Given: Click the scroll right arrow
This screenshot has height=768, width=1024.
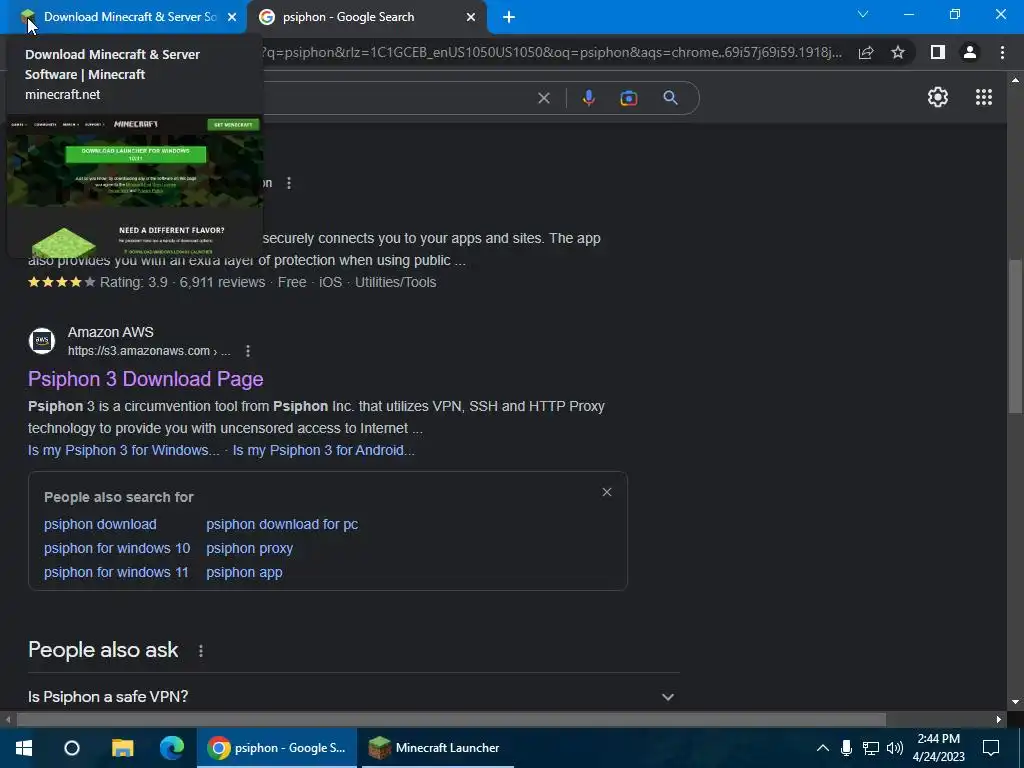Looking at the screenshot, I should pyautogui.click(x=999, y=720).
